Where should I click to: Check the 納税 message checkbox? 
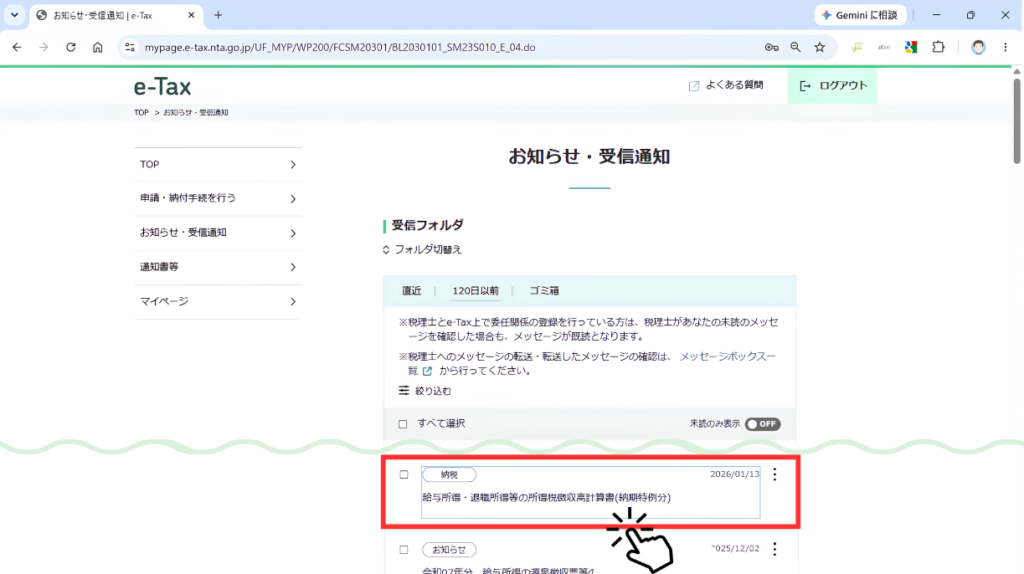coord(404,475)
